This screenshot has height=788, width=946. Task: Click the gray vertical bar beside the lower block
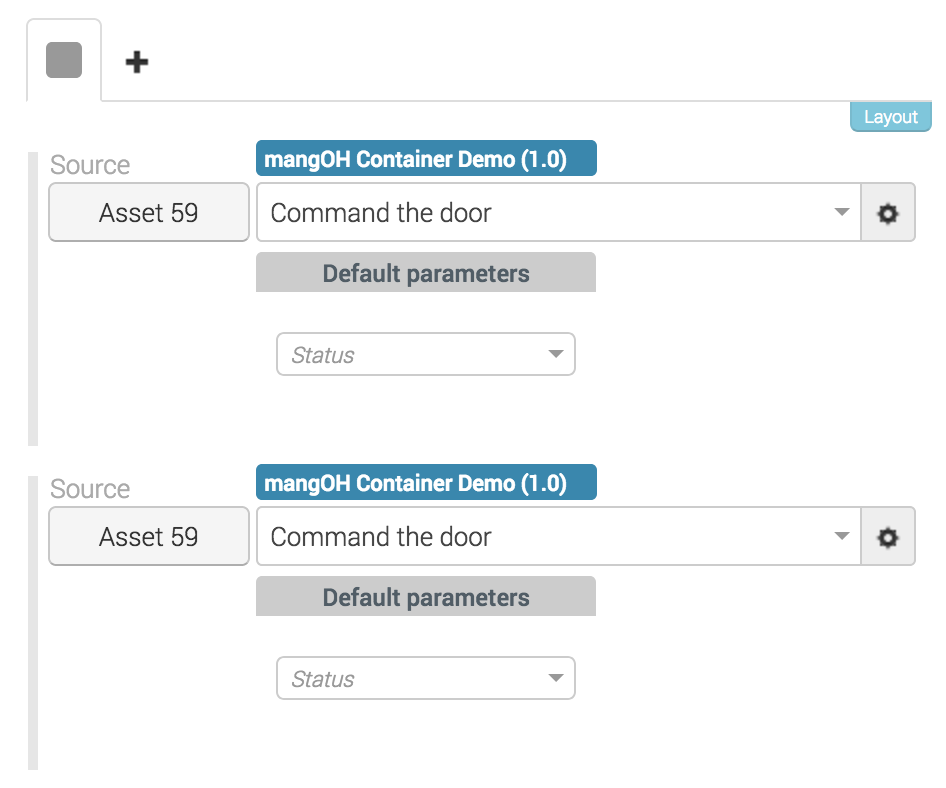[x=33, y=623]
